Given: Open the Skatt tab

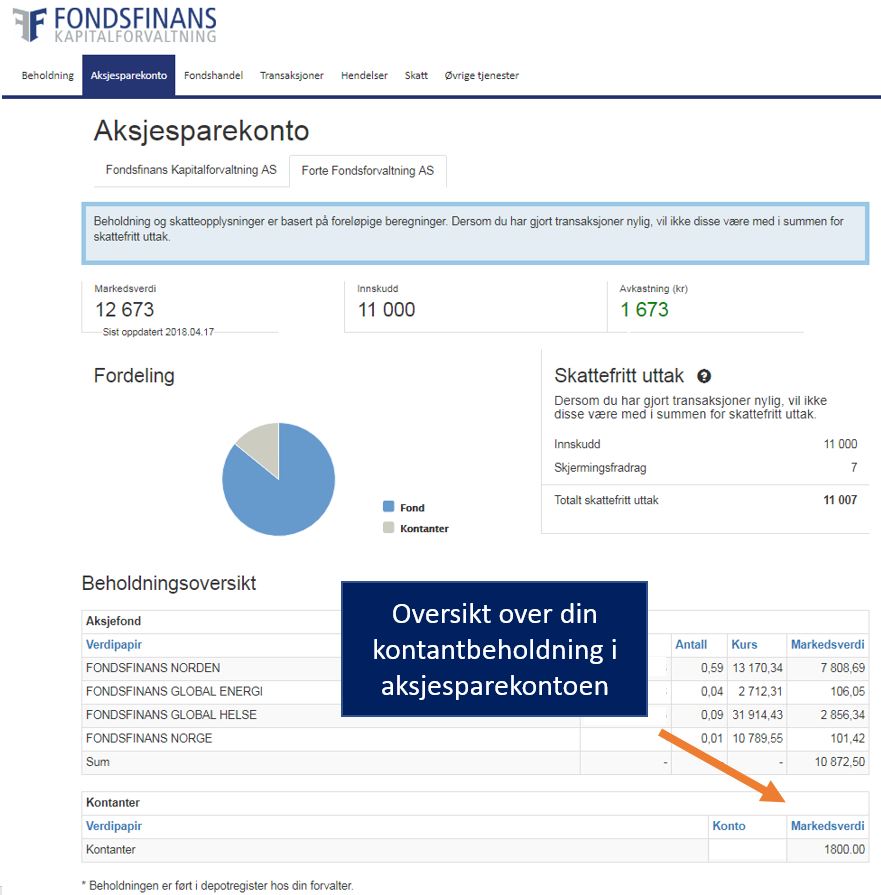Looking at the screenshot, I should pos(416,75).
